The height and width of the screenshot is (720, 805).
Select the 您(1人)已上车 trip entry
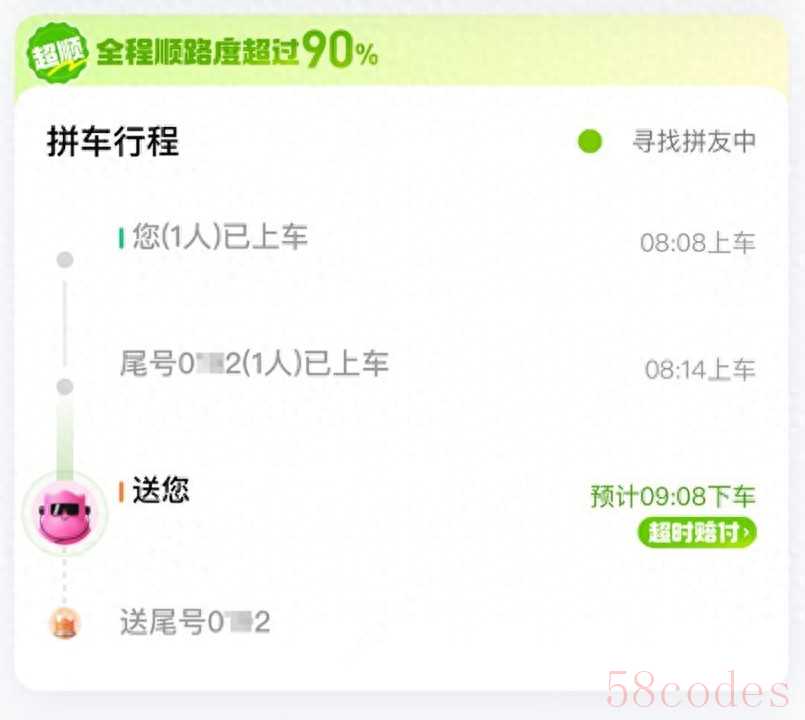tap(220, 237)
